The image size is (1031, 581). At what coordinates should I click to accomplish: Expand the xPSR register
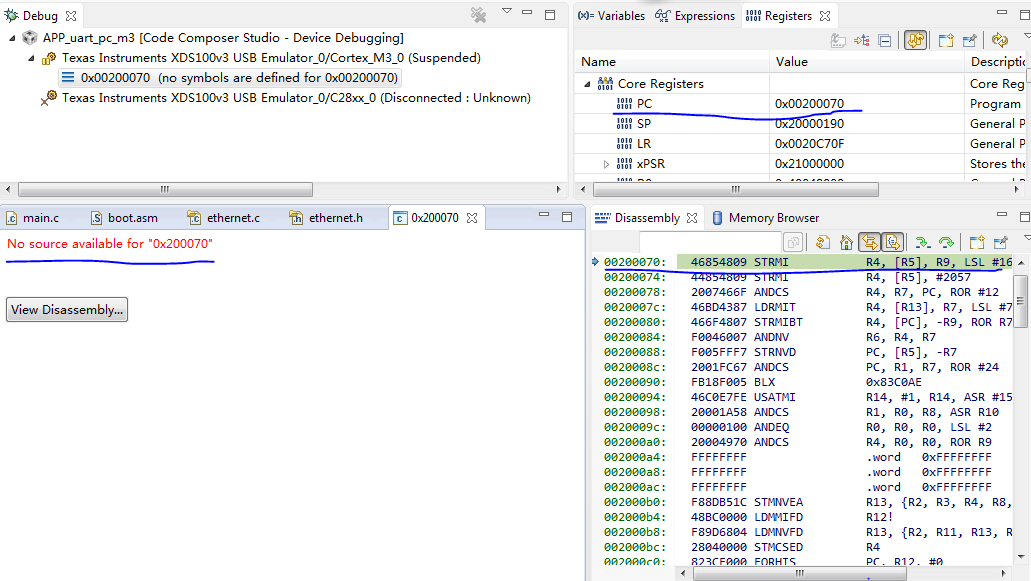coord(606,164)
